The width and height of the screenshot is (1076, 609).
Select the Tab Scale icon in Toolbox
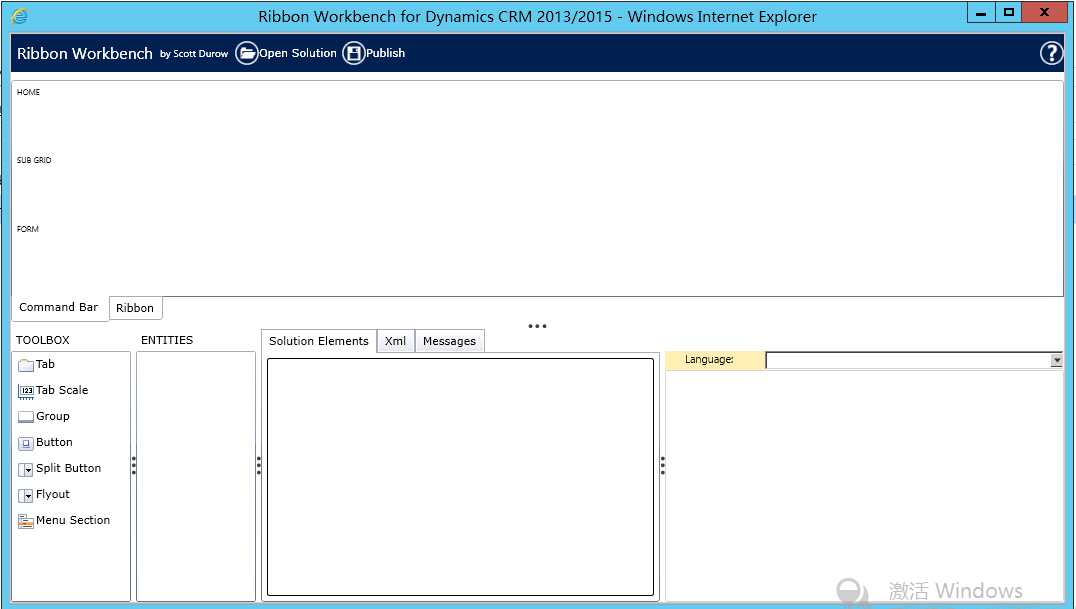(x=25, y=391)
